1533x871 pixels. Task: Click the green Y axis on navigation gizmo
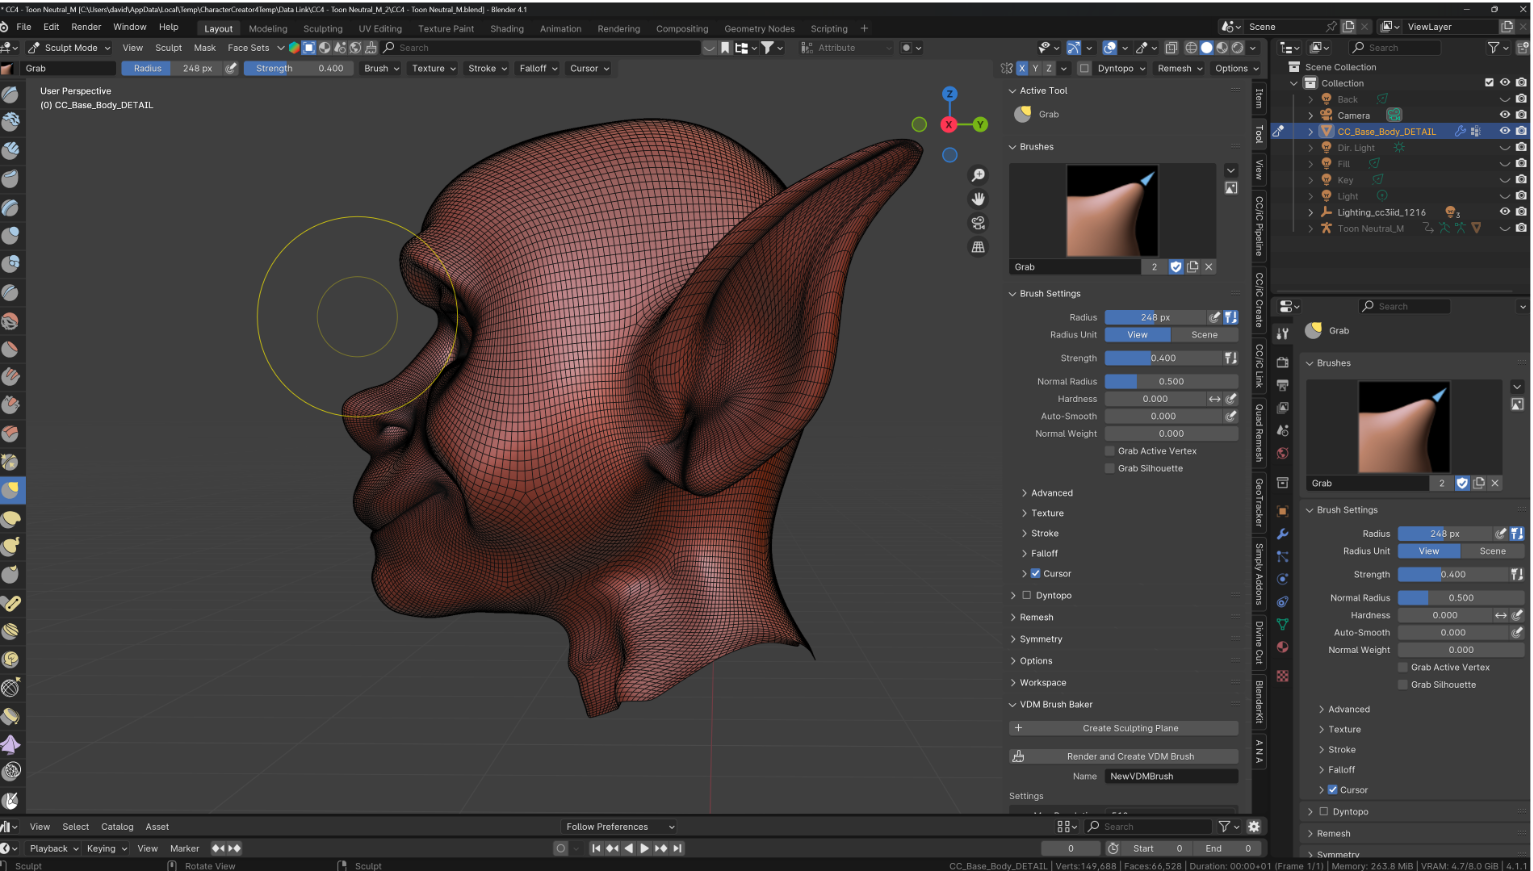(x=980, y=124)
